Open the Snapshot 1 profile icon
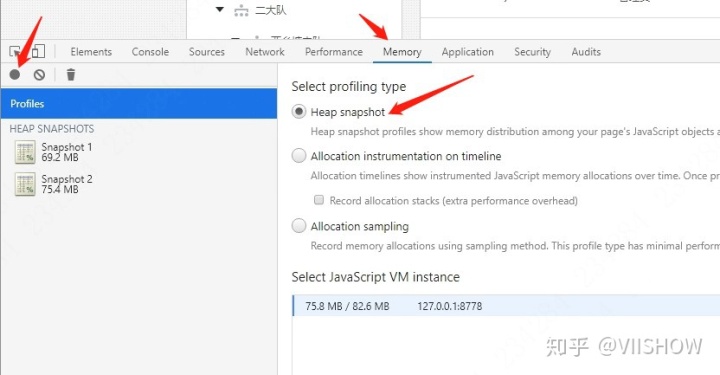720x375 pixels. pyautogui.click(x=25, y=152)
